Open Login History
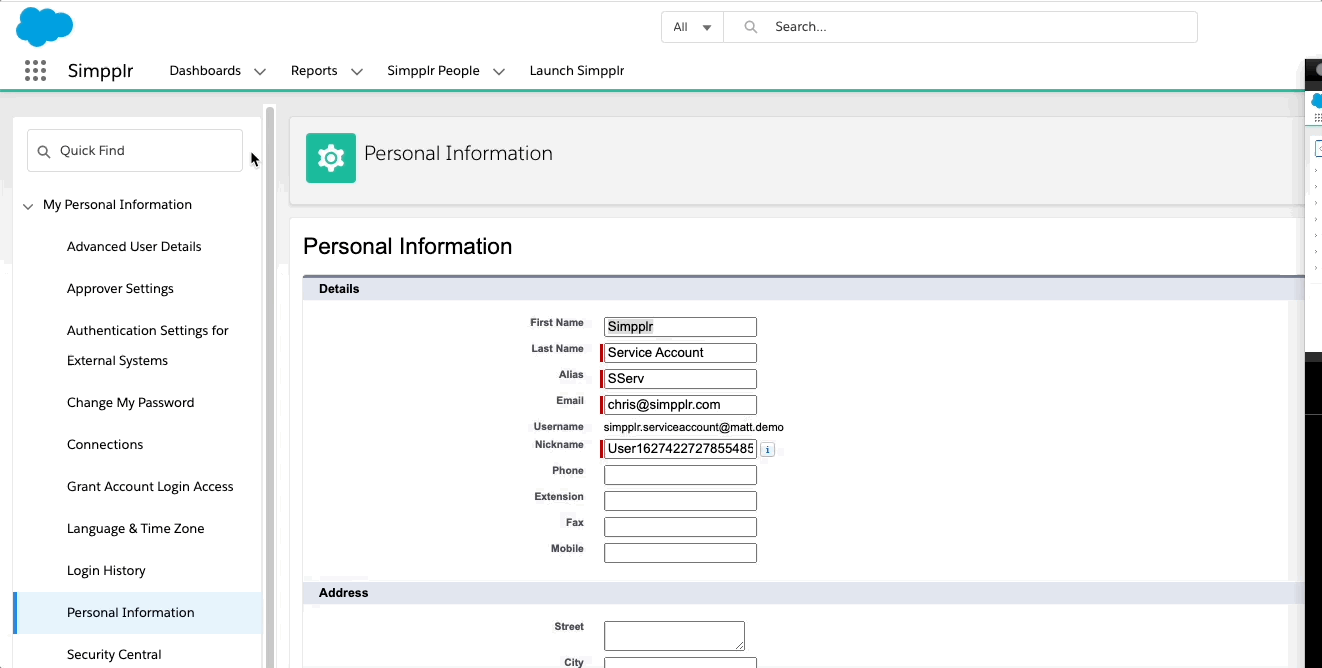Screen dimensions: 1322x668 [x=106, y=571]
